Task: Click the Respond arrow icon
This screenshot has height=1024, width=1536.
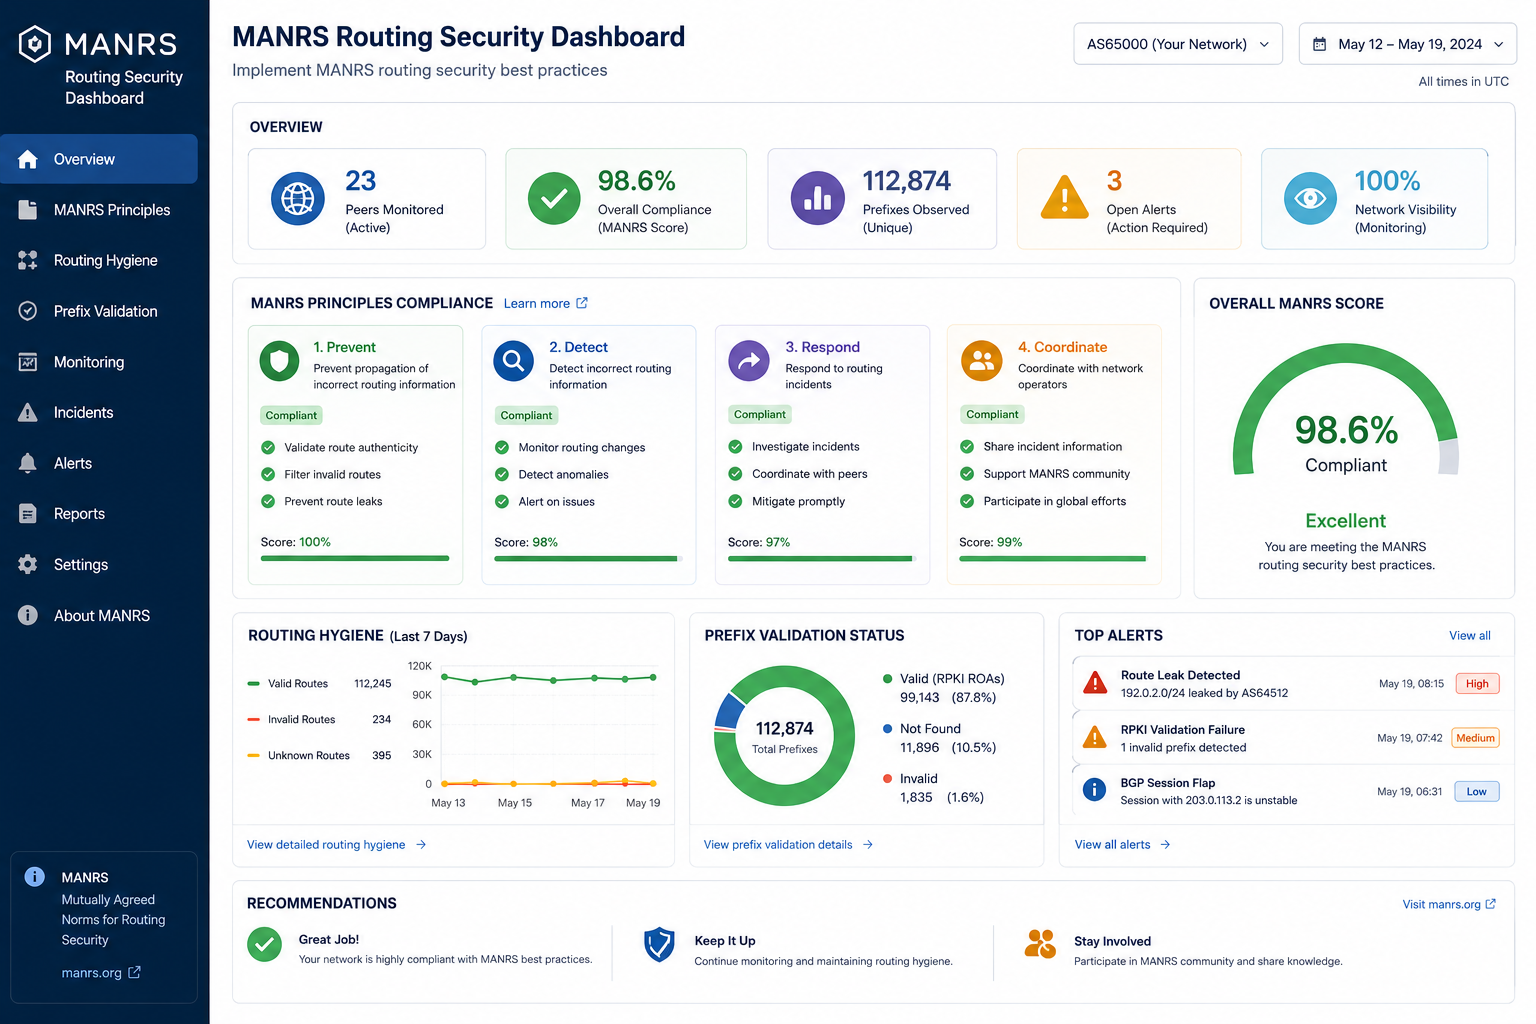Action: pyautogui.click(x=749, y=361)
